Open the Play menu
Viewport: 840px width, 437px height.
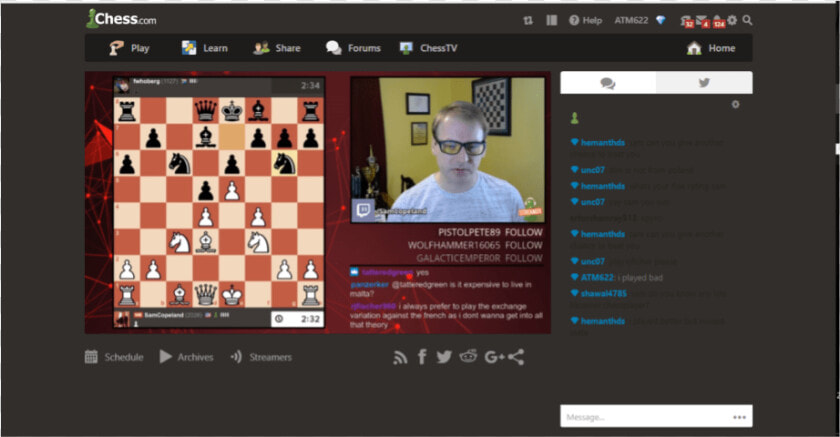[x=129, y=48]
